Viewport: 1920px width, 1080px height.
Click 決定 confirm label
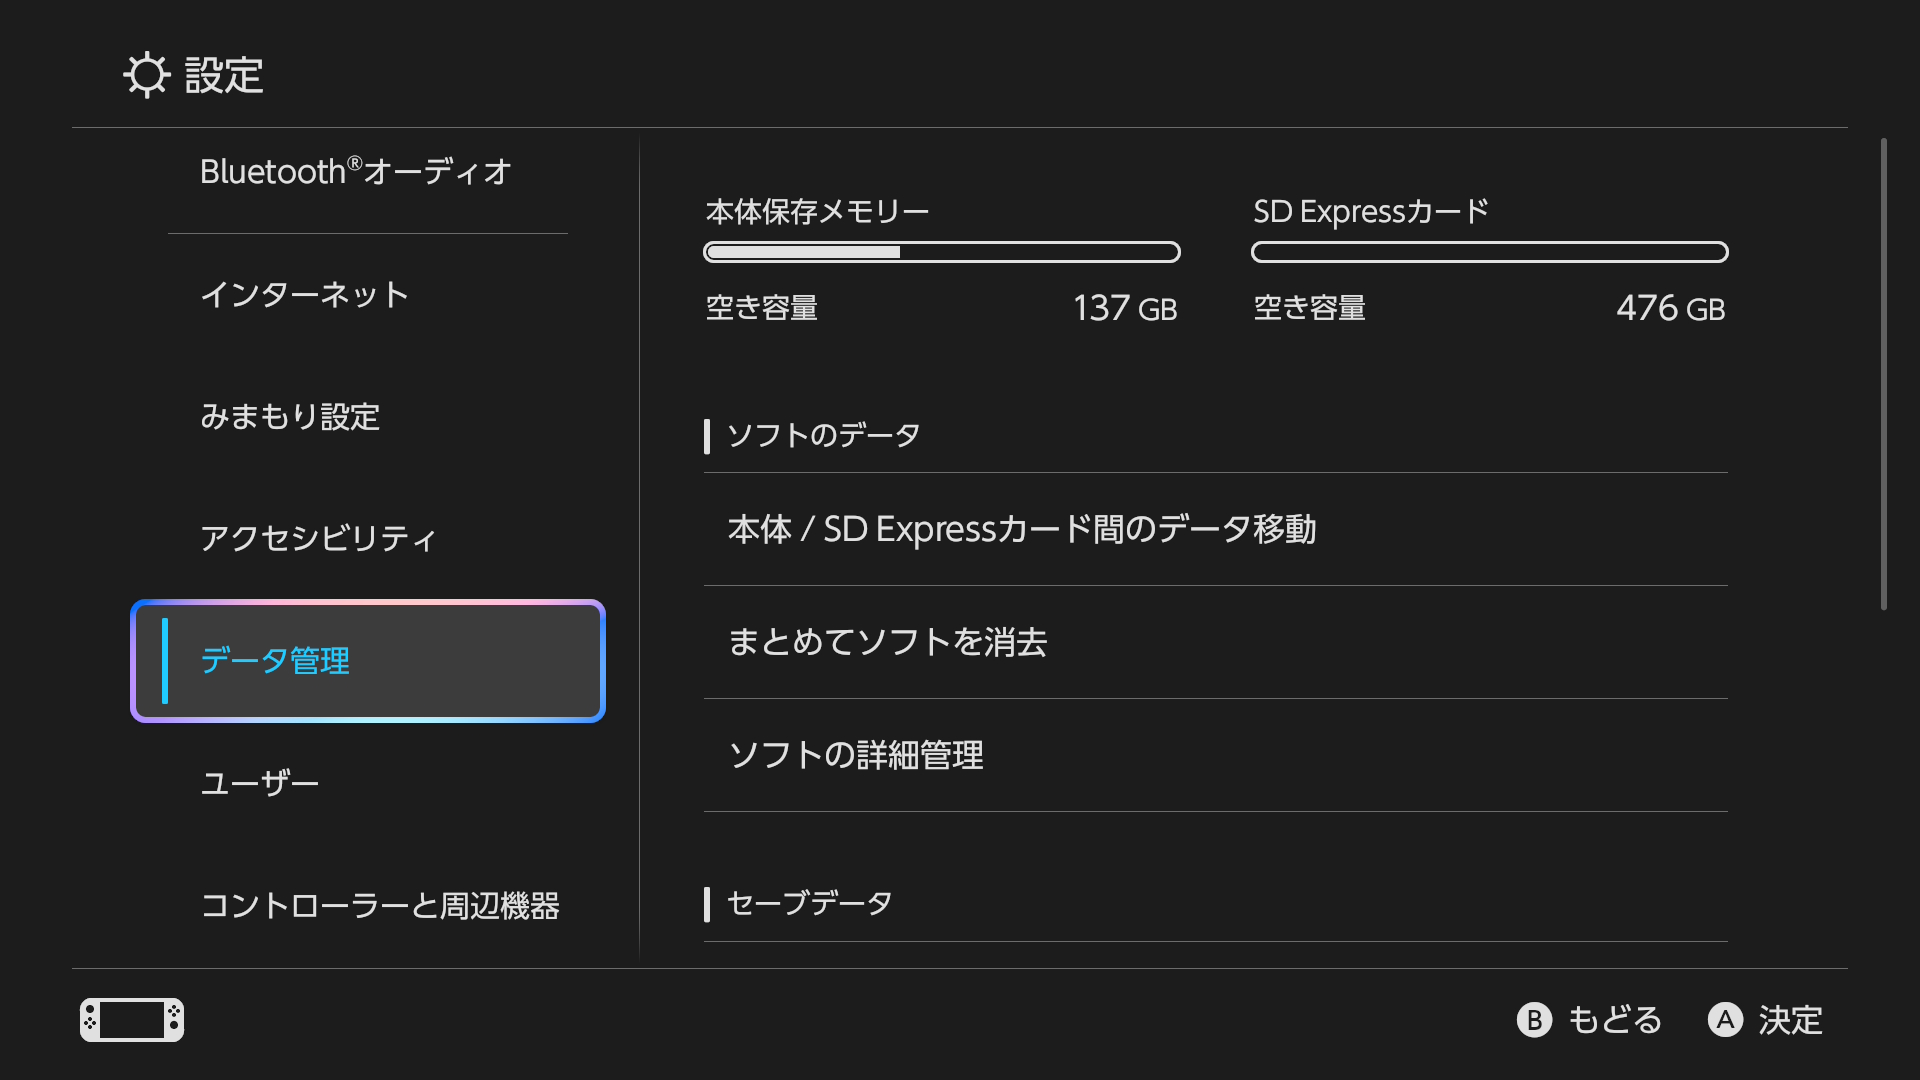(1790, 1020)
